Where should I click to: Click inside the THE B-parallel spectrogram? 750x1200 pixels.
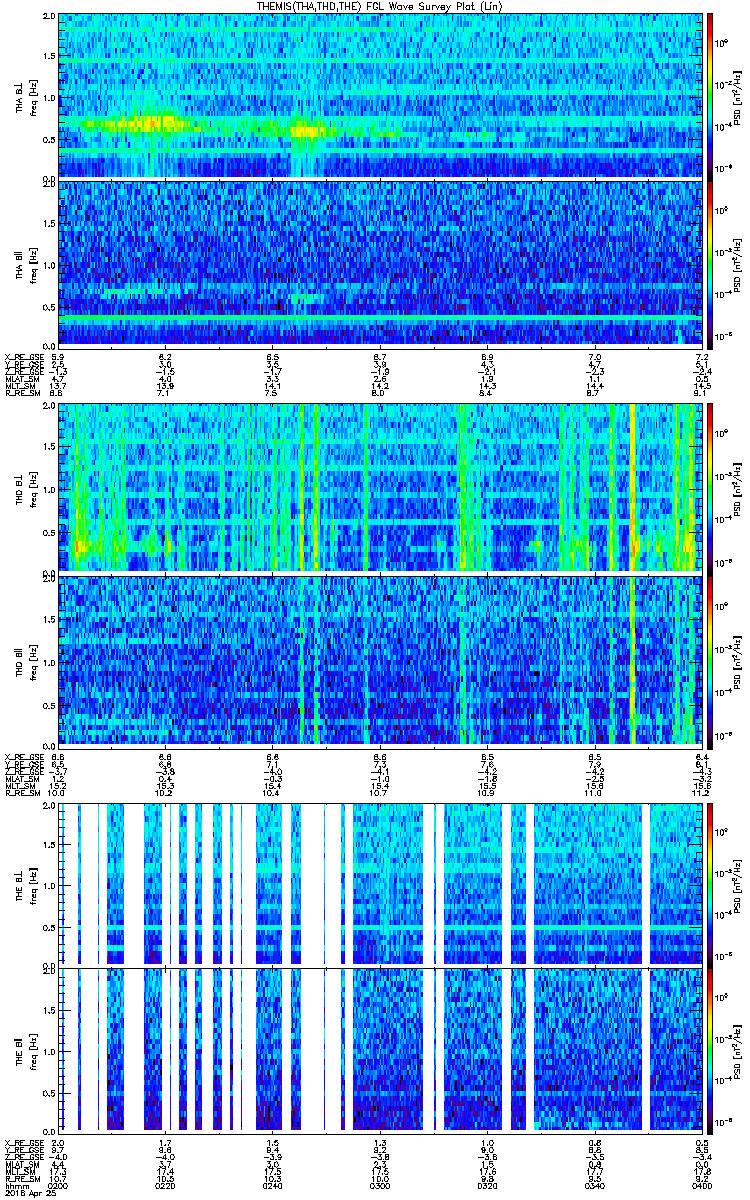click(379, 1049)
